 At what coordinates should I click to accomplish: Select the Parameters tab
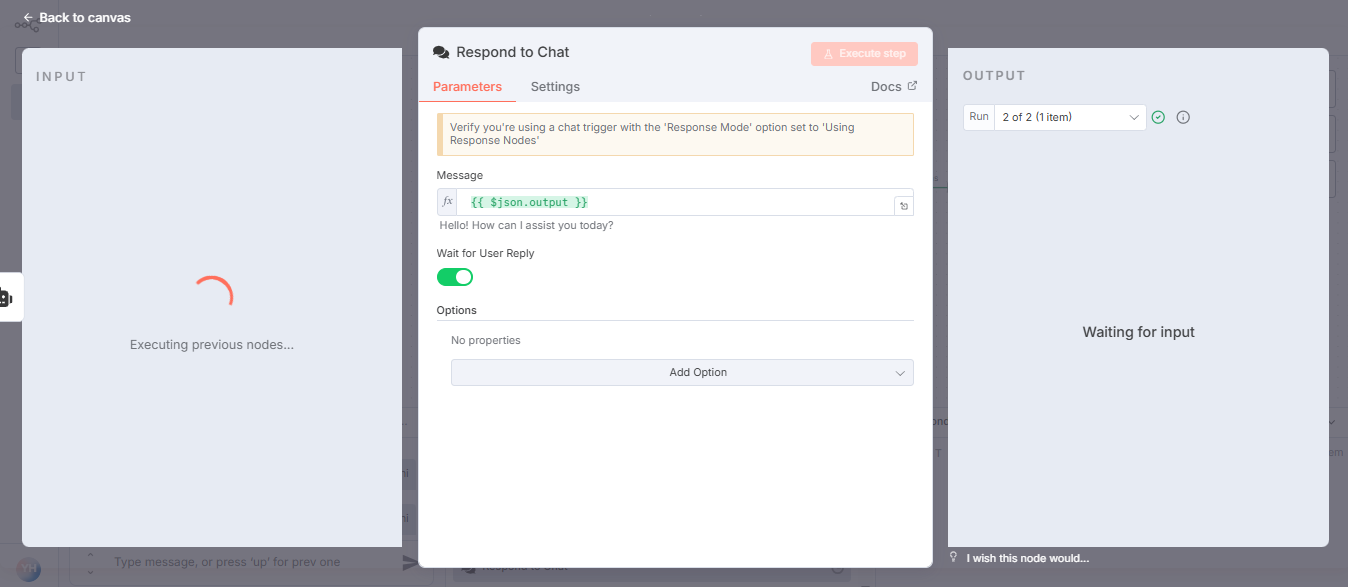[467, 87]
